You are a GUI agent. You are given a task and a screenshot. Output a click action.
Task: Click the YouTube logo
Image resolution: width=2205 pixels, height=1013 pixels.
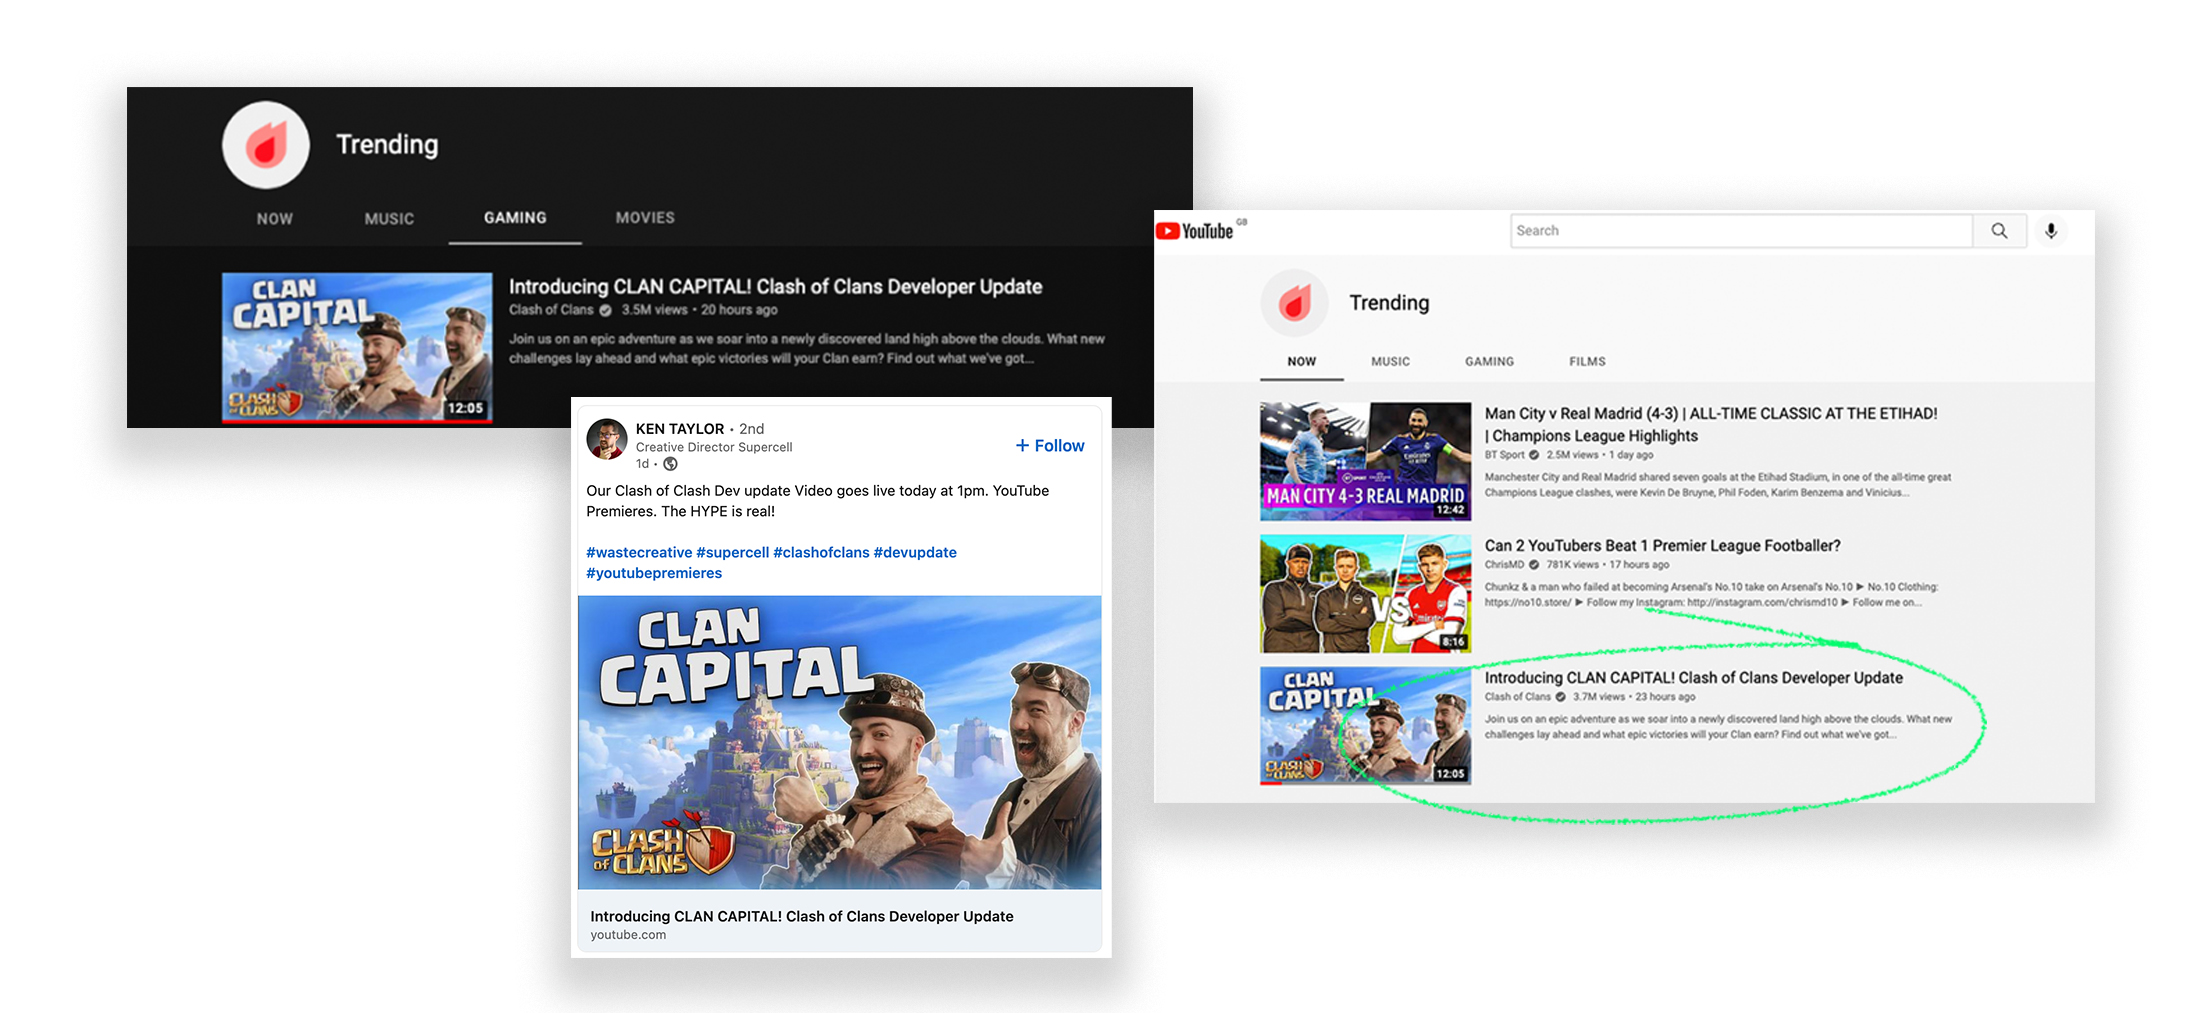[1196, 230]
